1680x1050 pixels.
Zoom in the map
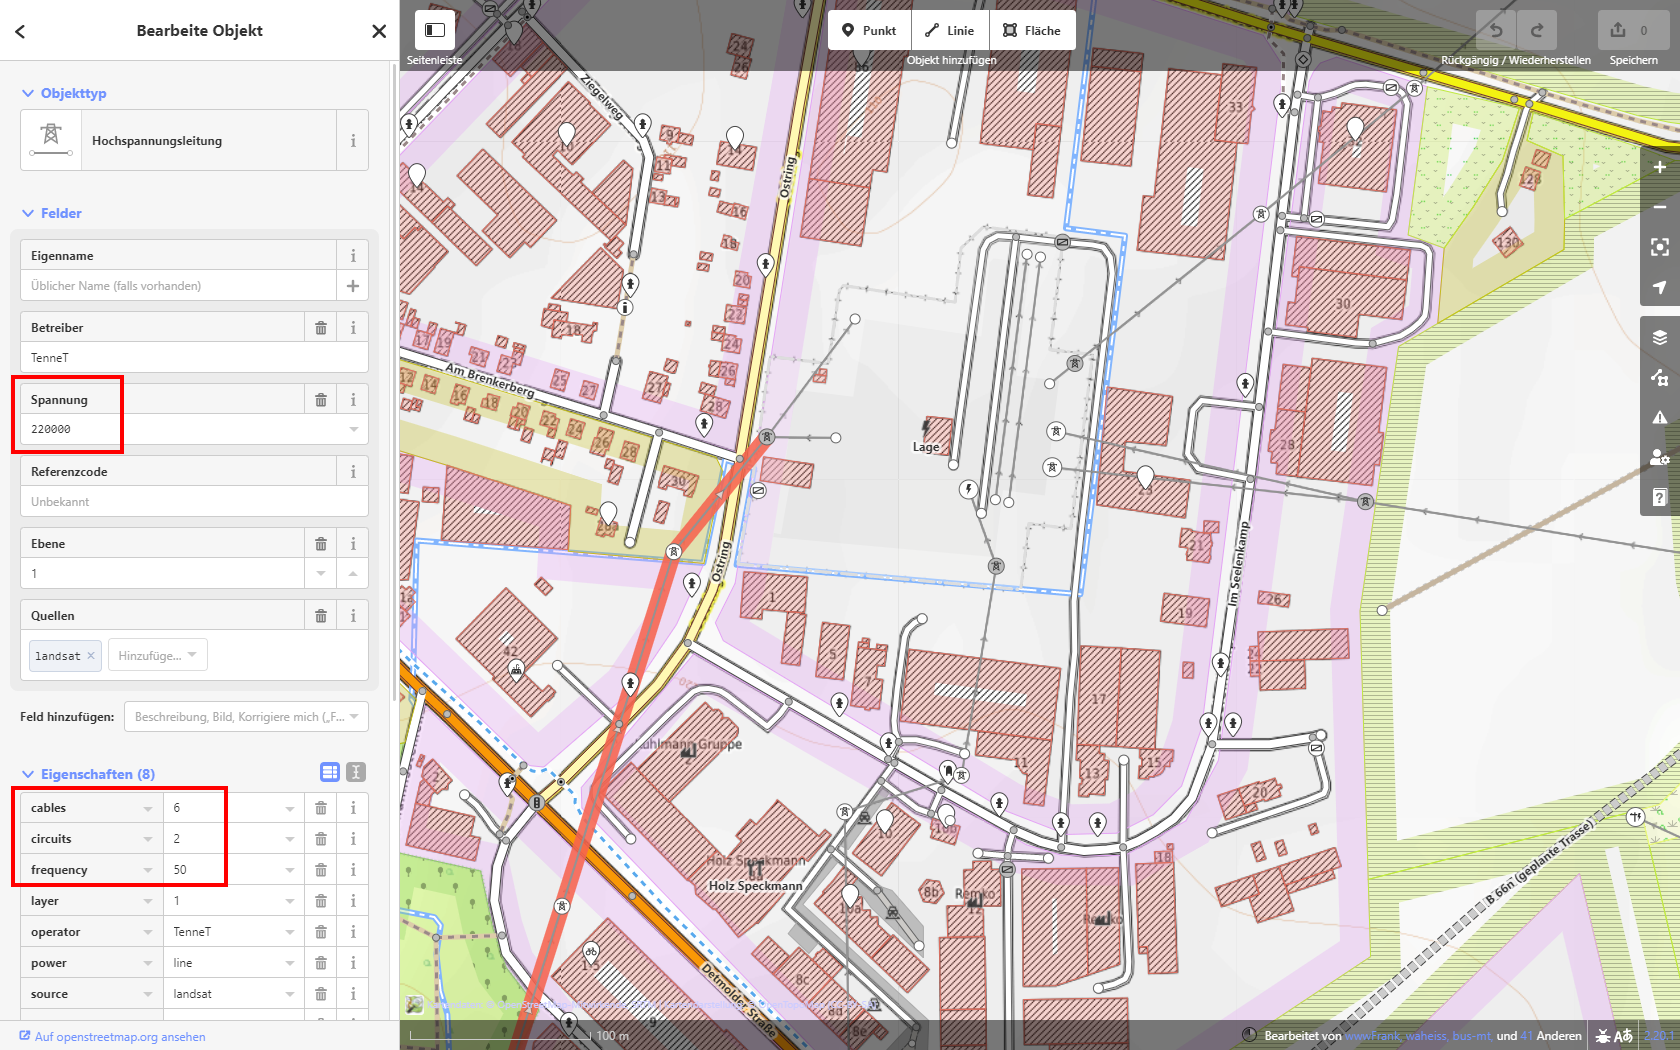tap(1660, 167)
